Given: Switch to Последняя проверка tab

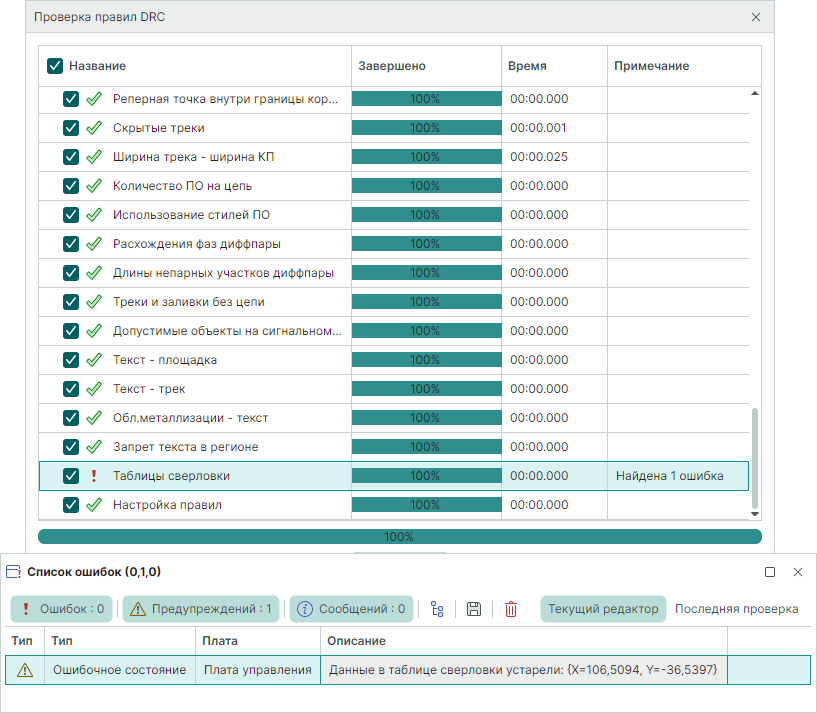Looking at the screenshot, I should pos(736,609).
